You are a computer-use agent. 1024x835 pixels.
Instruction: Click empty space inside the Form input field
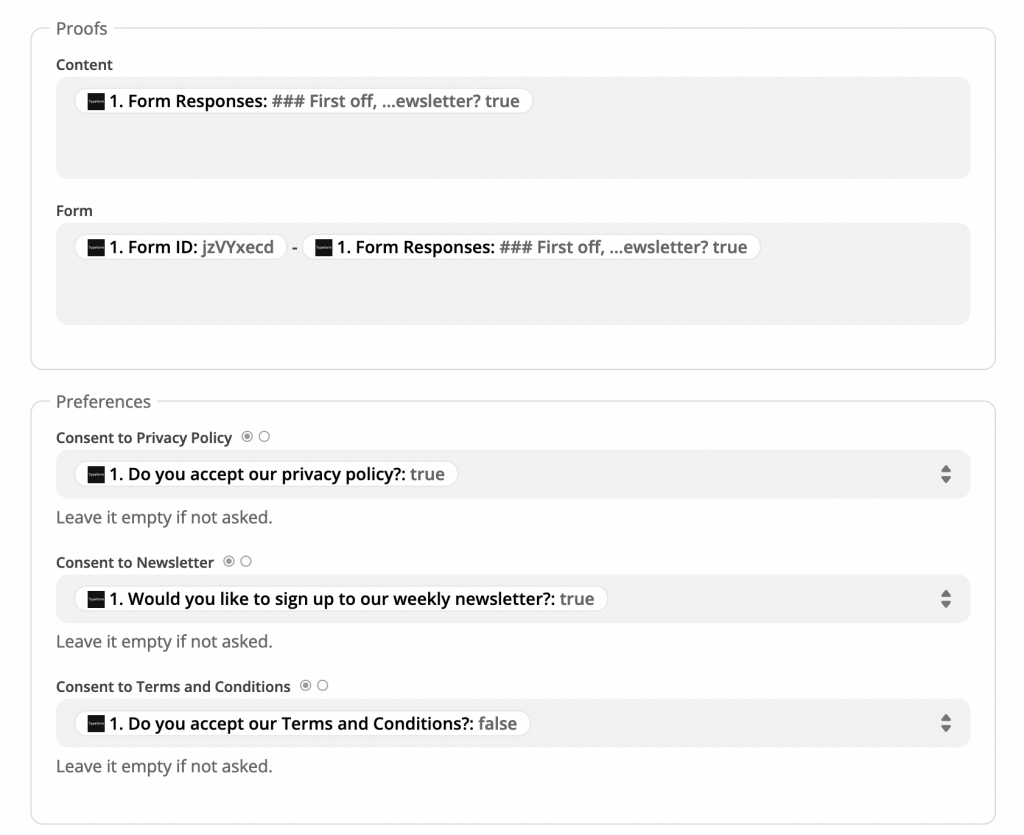pos(512,293)
